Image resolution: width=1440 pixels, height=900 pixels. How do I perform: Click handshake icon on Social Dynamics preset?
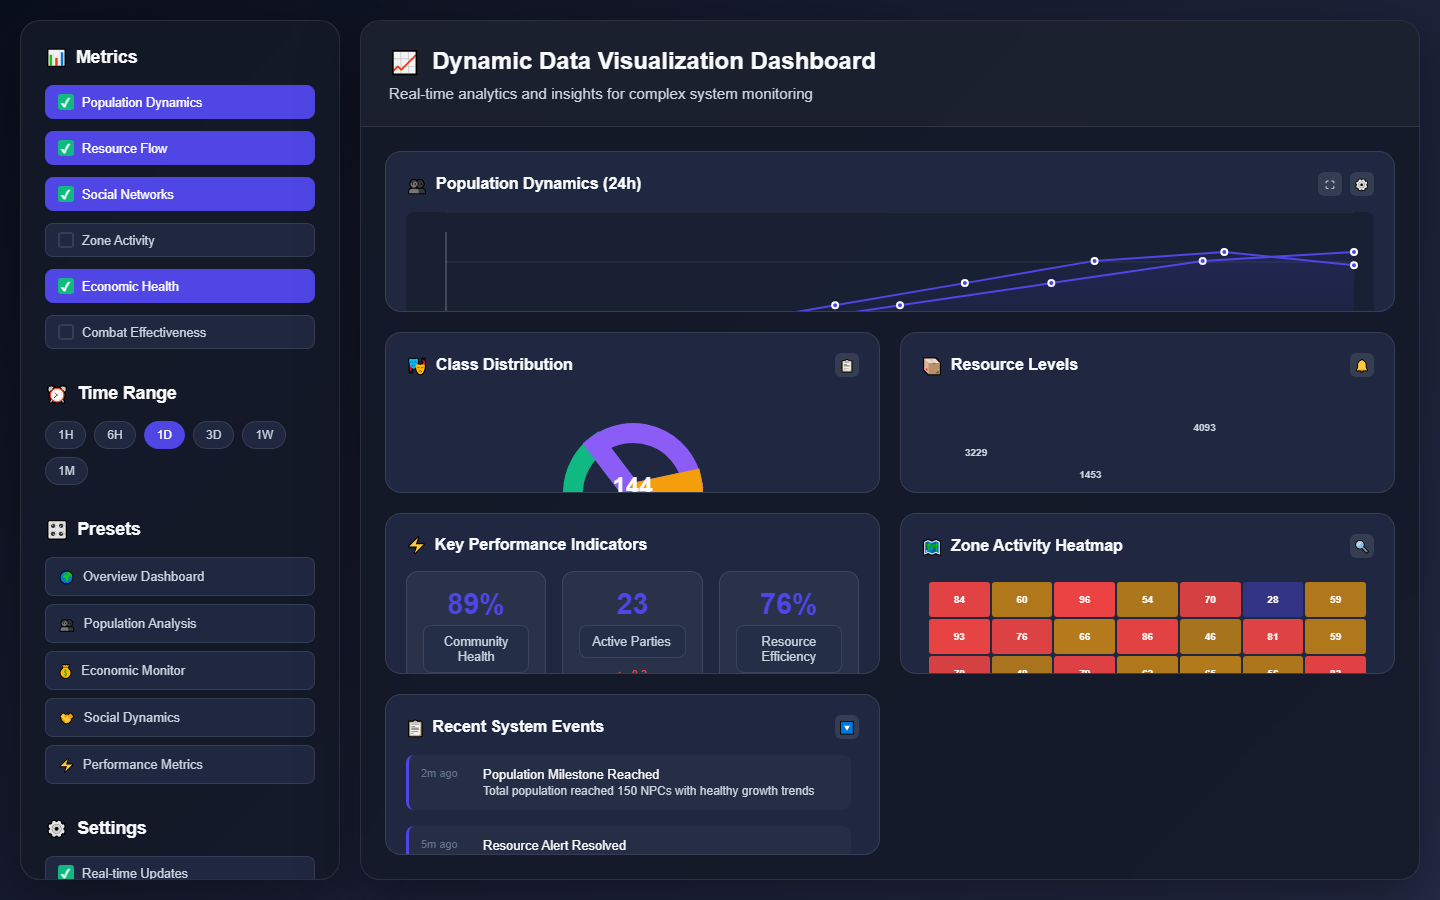pos(67,718)
